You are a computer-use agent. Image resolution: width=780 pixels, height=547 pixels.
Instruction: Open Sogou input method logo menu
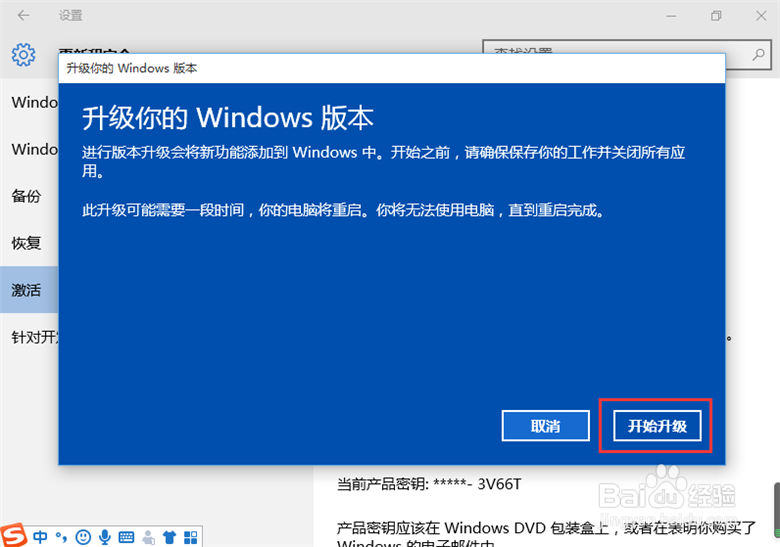pyautogui.click(x=13, y=535)
